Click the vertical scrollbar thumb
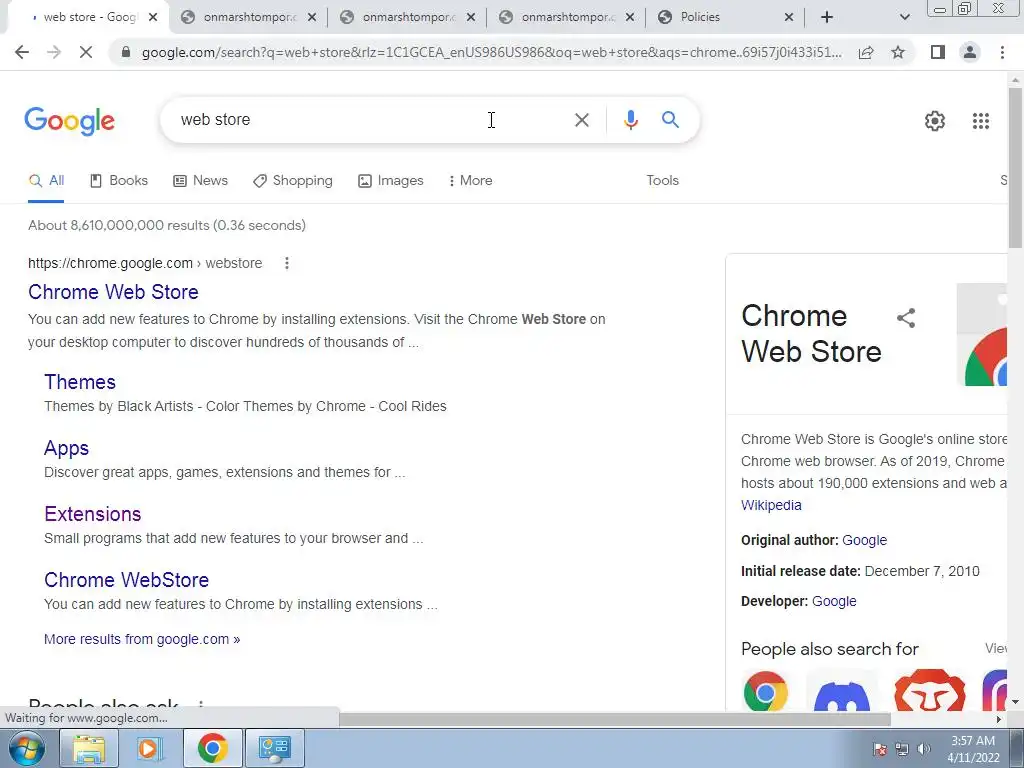 point(1015,167)
